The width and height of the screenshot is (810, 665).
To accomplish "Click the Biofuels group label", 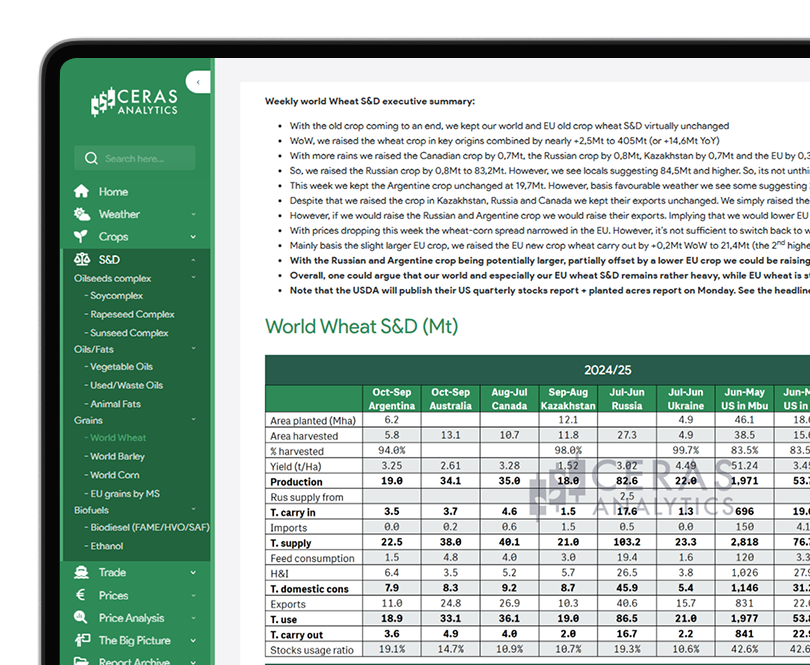I will (91, 510).
